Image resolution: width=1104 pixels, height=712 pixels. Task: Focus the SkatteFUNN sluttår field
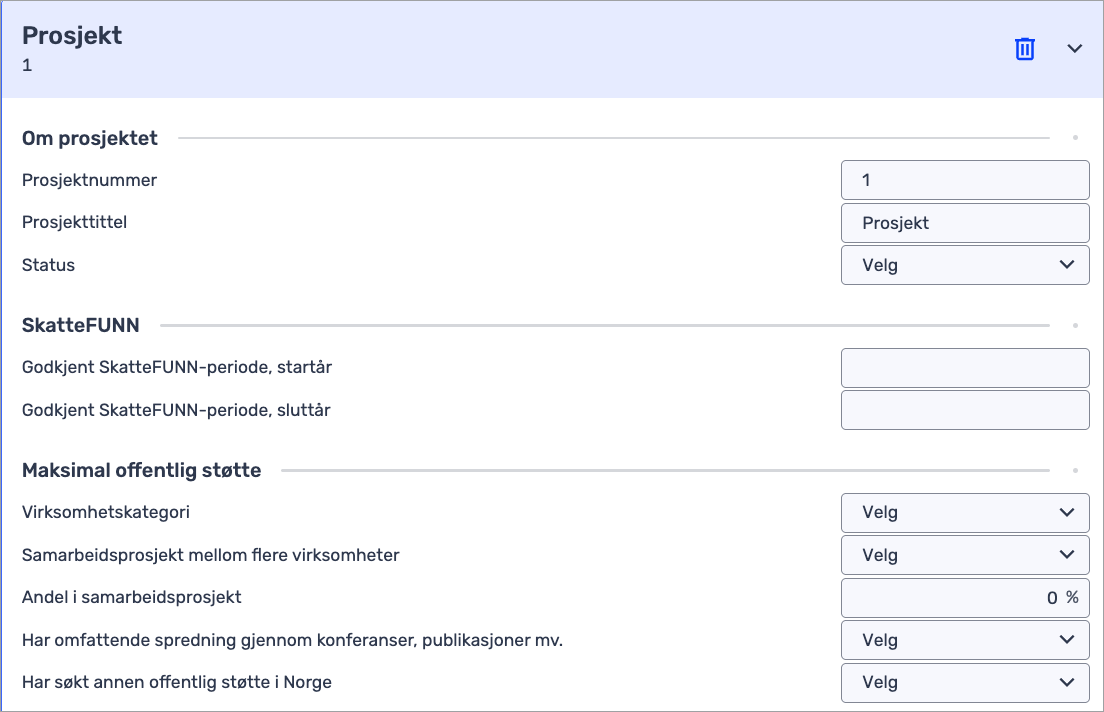[x=964, y=410]
